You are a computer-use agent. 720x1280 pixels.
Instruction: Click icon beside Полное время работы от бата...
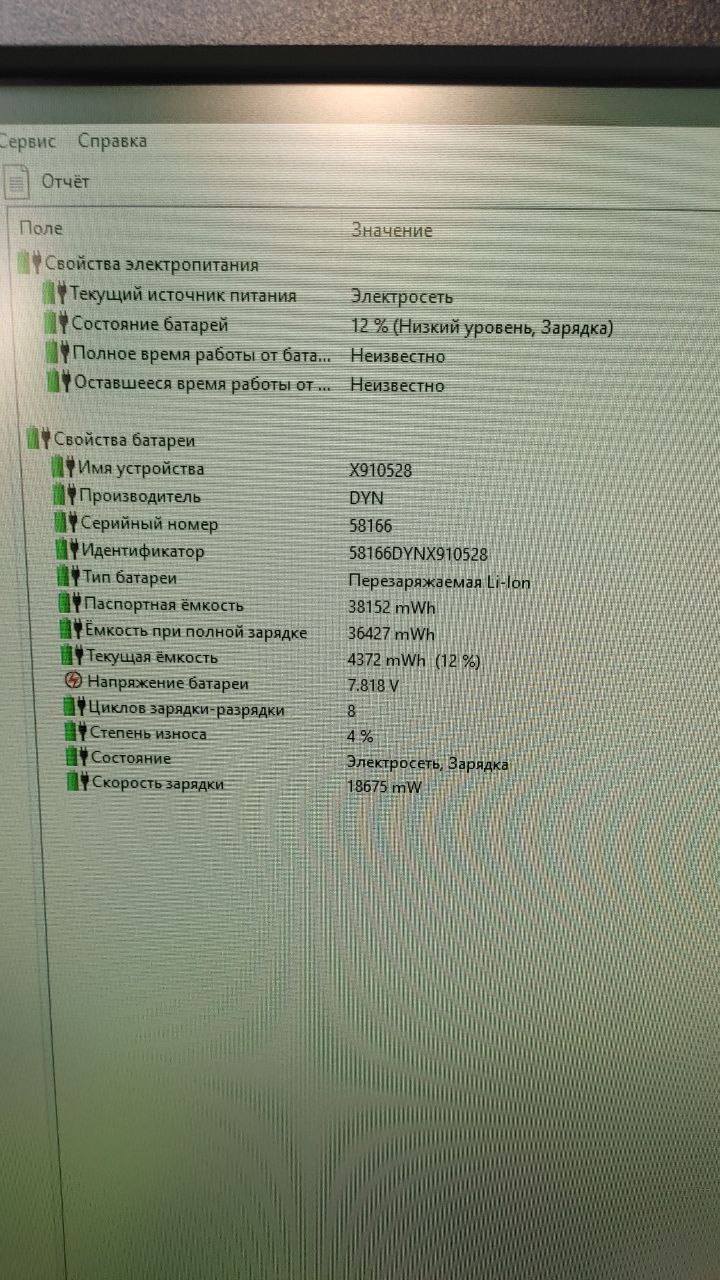click(59, 353)
